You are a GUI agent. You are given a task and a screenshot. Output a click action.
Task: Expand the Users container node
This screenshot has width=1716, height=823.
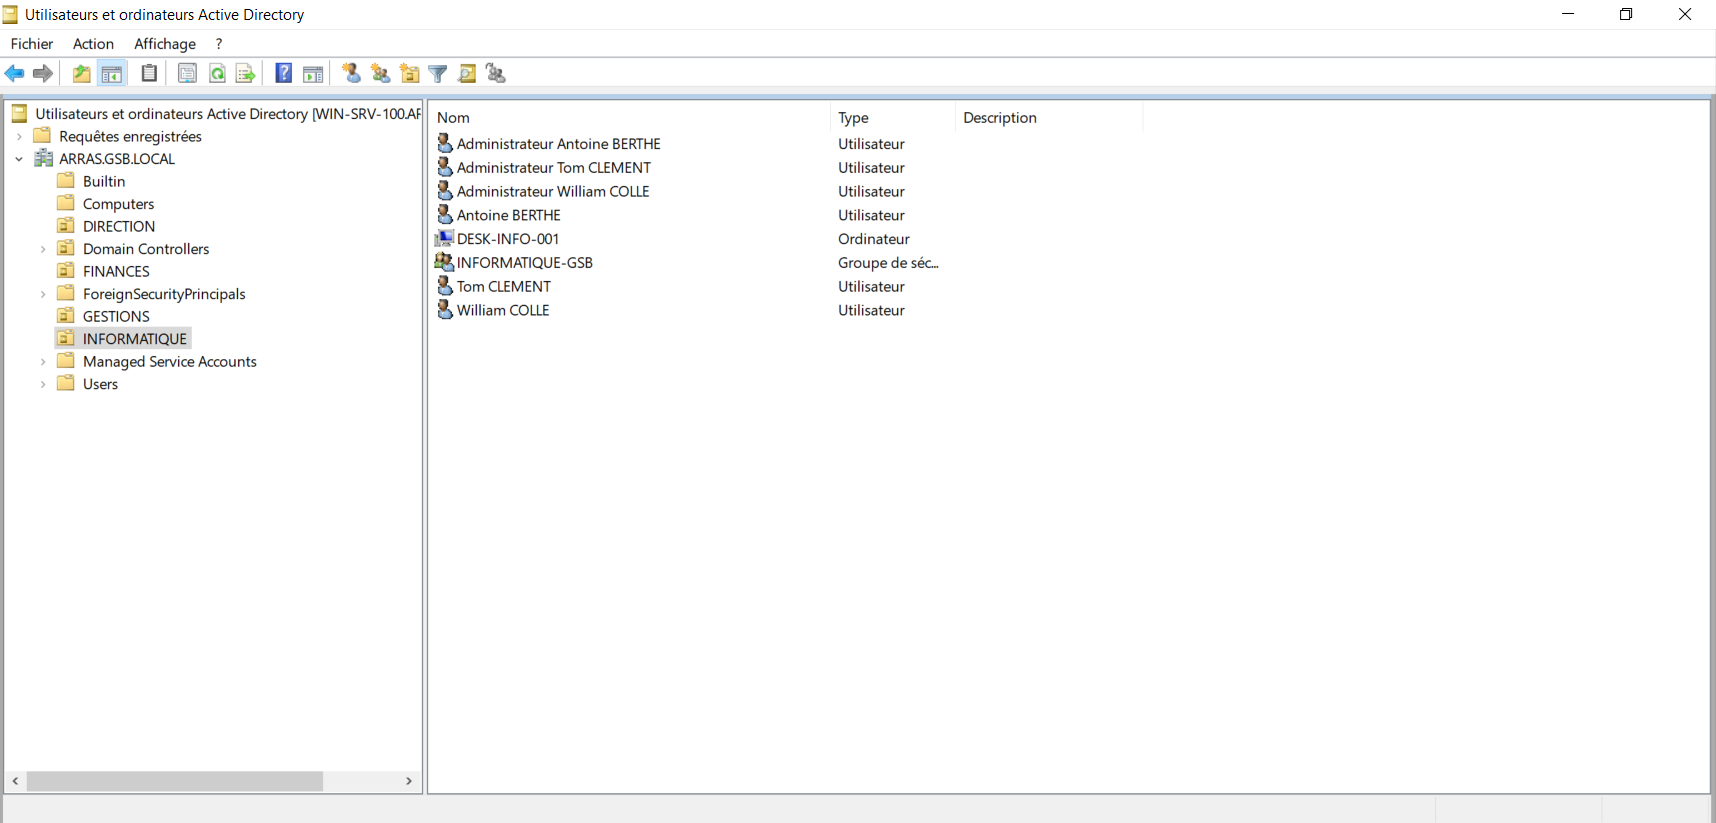pyautogui.click(x=43, y=384)
